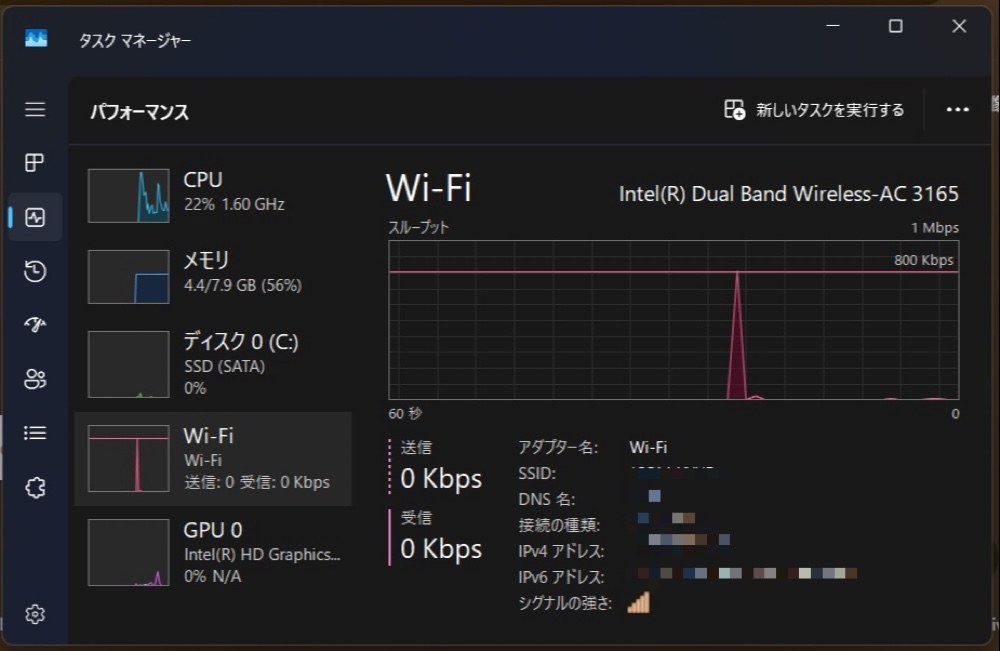Open Task Manager settings gear
The width and height of the screenshot is (1000, 651).
[35, 614]
